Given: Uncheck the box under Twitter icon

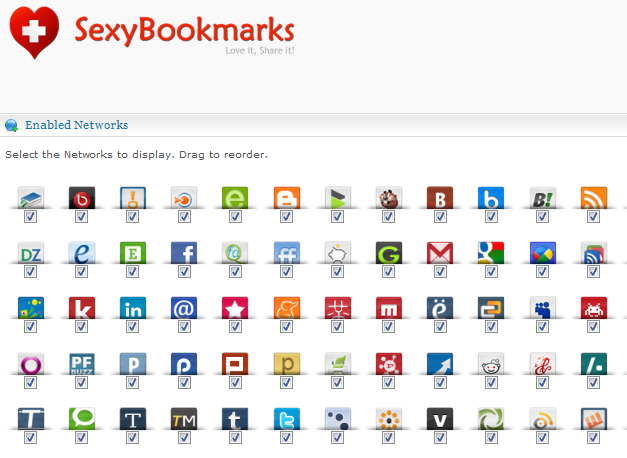Looking at the screenshot, I should click(286, 438).
